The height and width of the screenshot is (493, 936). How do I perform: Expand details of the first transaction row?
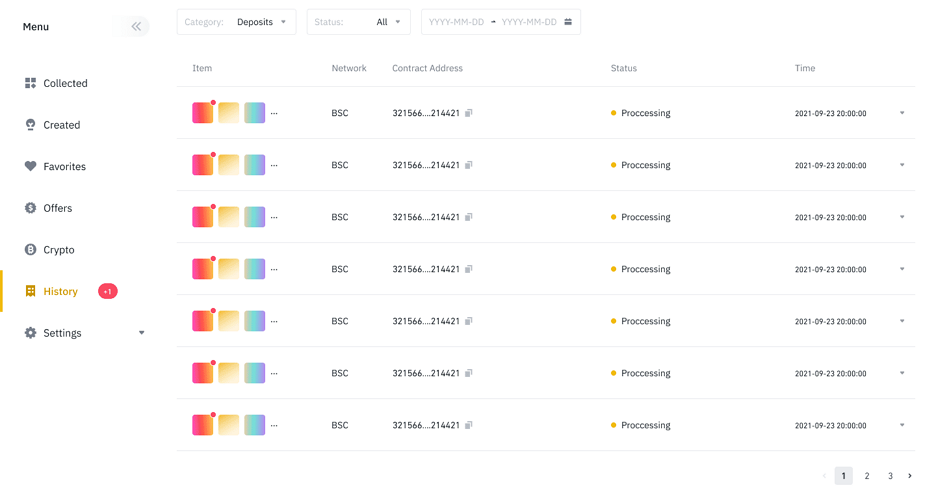(901, 113)
